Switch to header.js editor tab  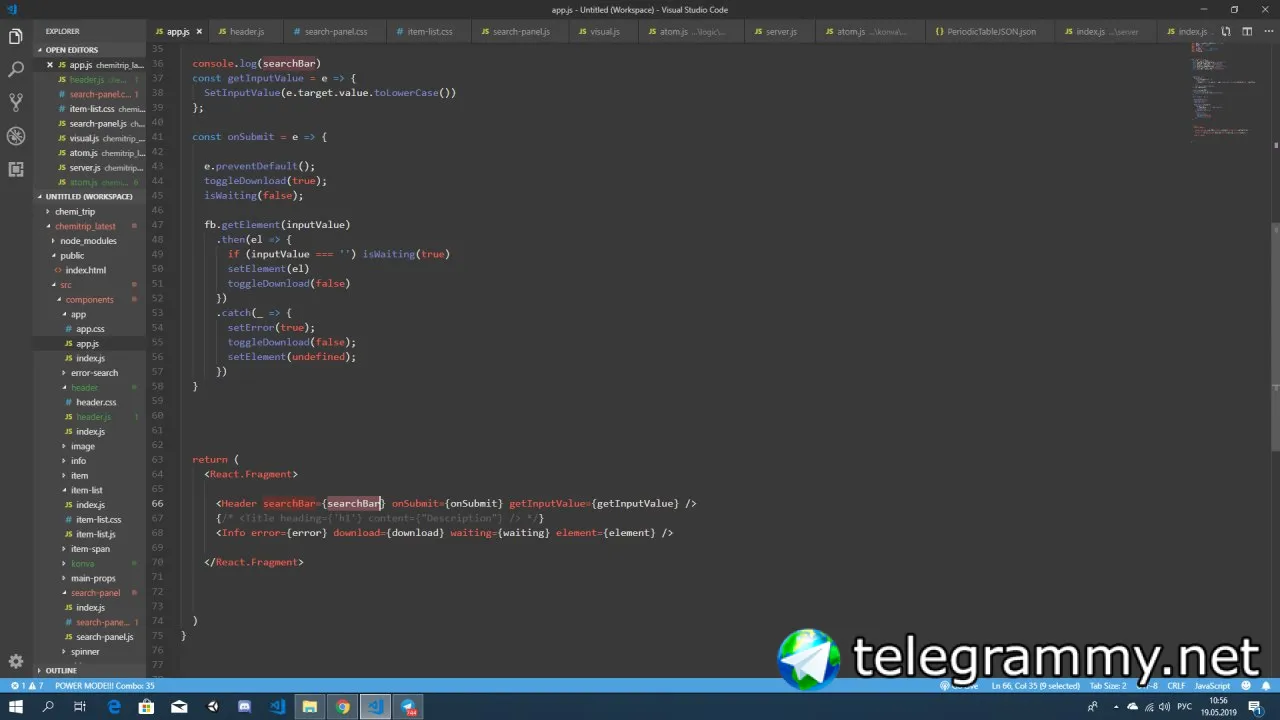pos(247,32)
